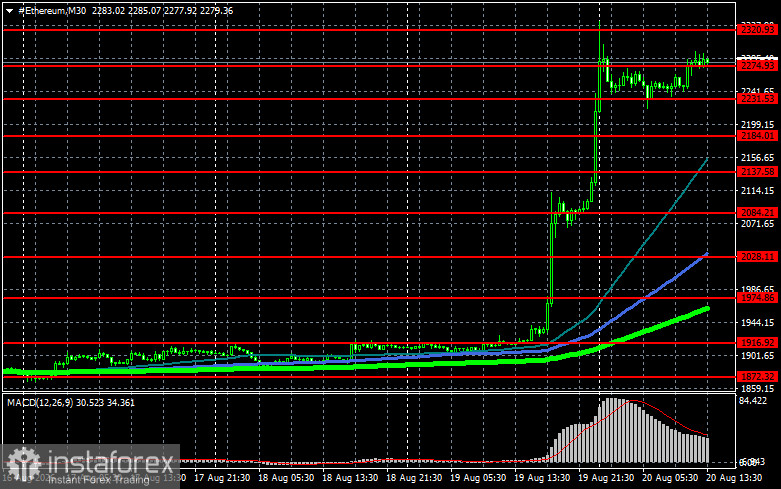Viewport: 781px width, 489px height.
Task: Open the chart menu triangle beside #Ethereum
Action: point(9,10)
